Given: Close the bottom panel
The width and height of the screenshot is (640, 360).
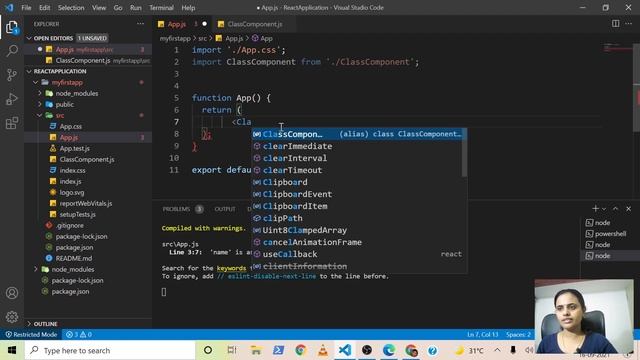Looking at the screenshot, I should (629, 209).
